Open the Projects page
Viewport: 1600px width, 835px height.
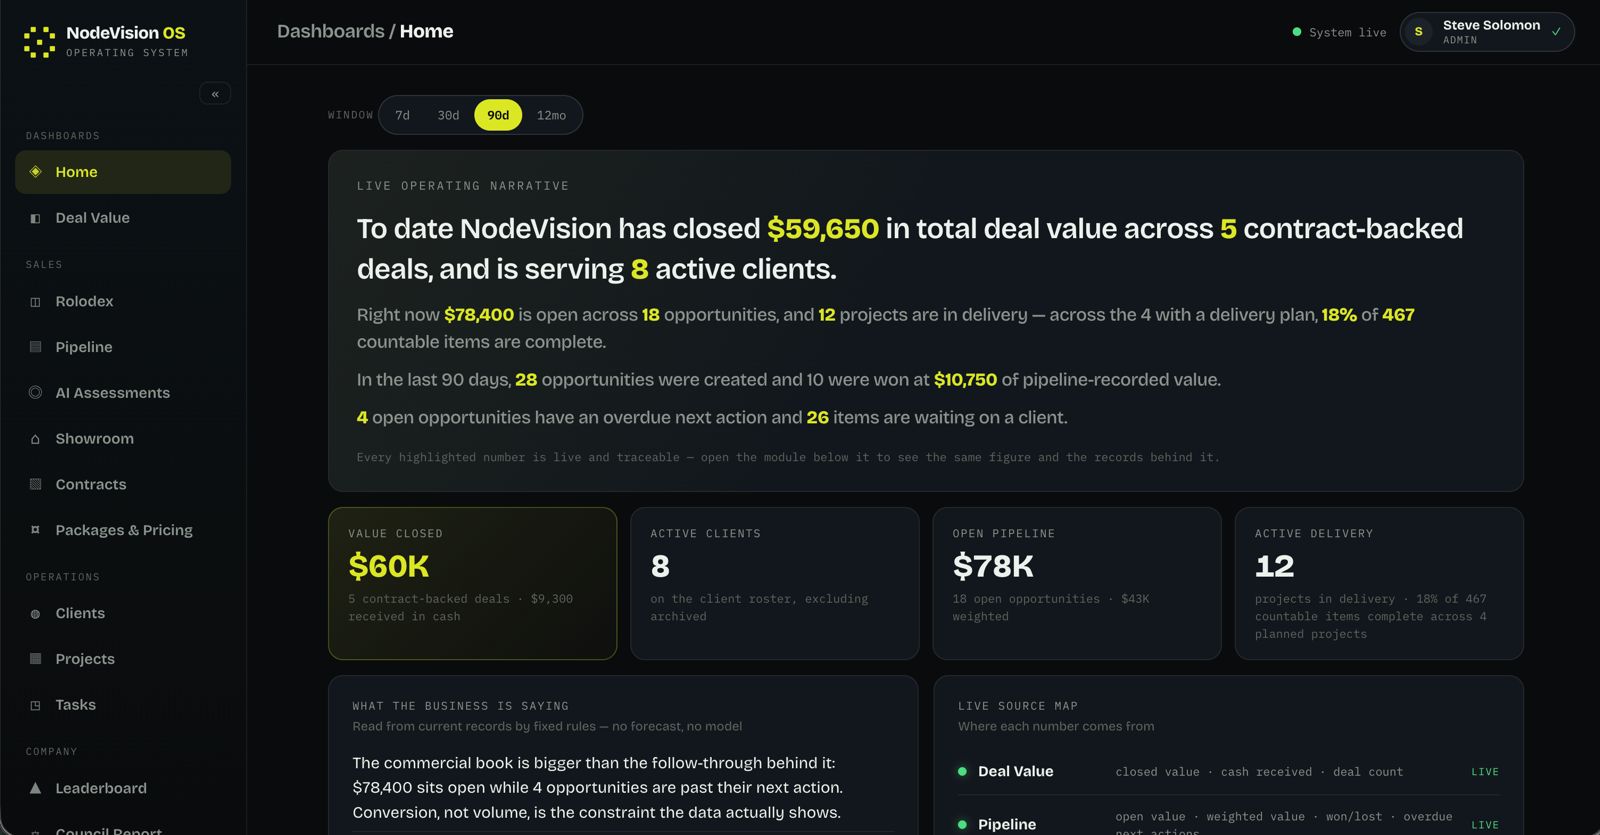click(123, 659)
